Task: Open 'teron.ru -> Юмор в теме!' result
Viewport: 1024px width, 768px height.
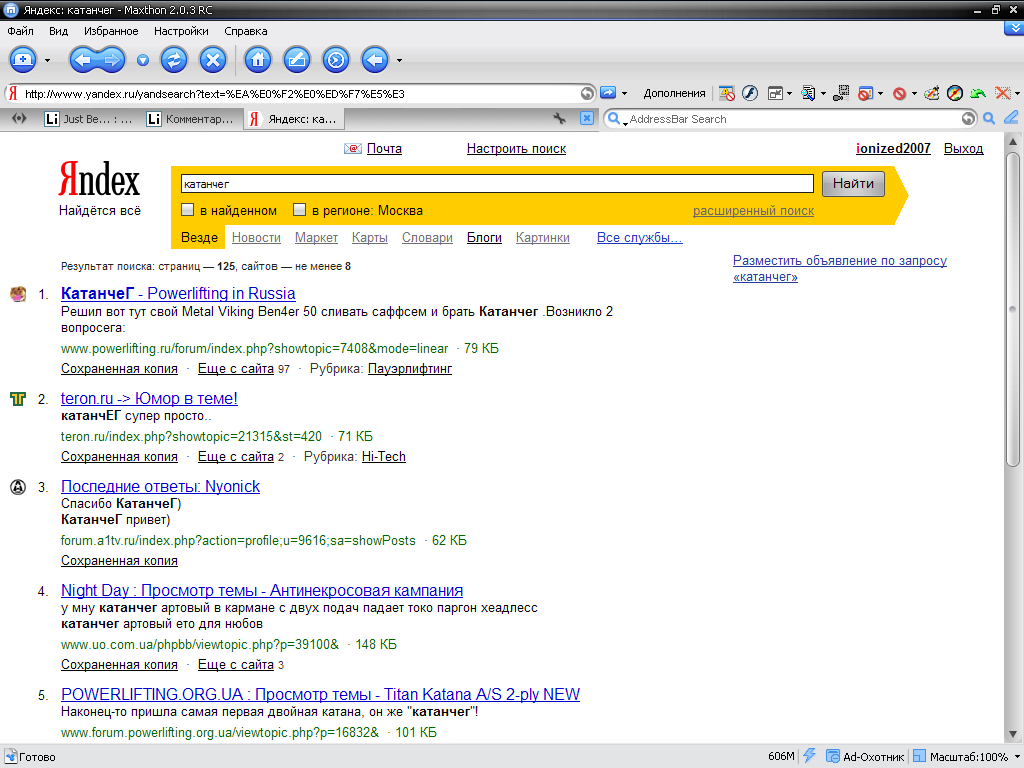Action: (149, 398)
